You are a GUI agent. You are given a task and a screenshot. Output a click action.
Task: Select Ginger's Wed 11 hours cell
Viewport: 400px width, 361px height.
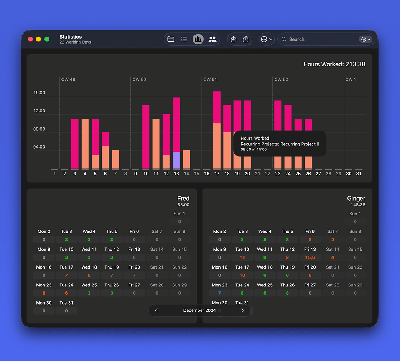(x=265, y=257)
